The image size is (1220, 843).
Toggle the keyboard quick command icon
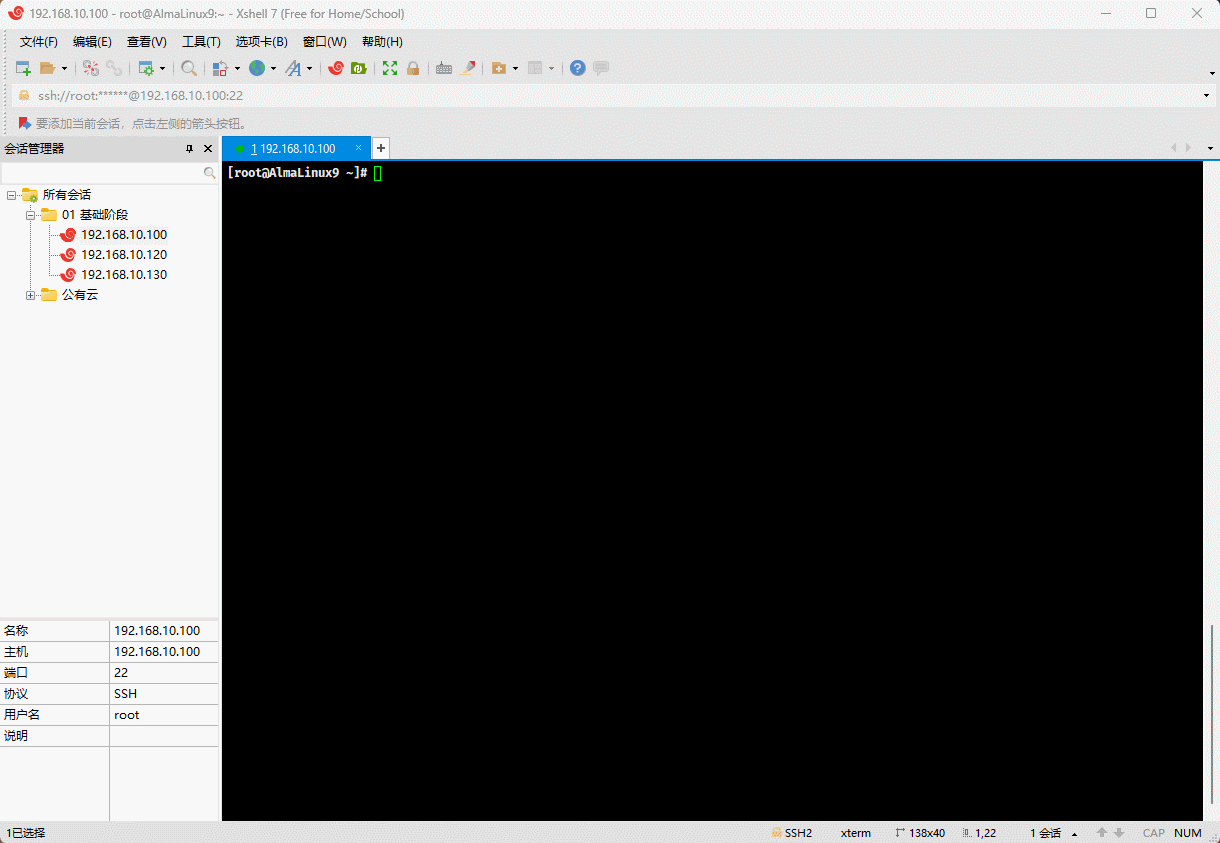tap(443, 68)
